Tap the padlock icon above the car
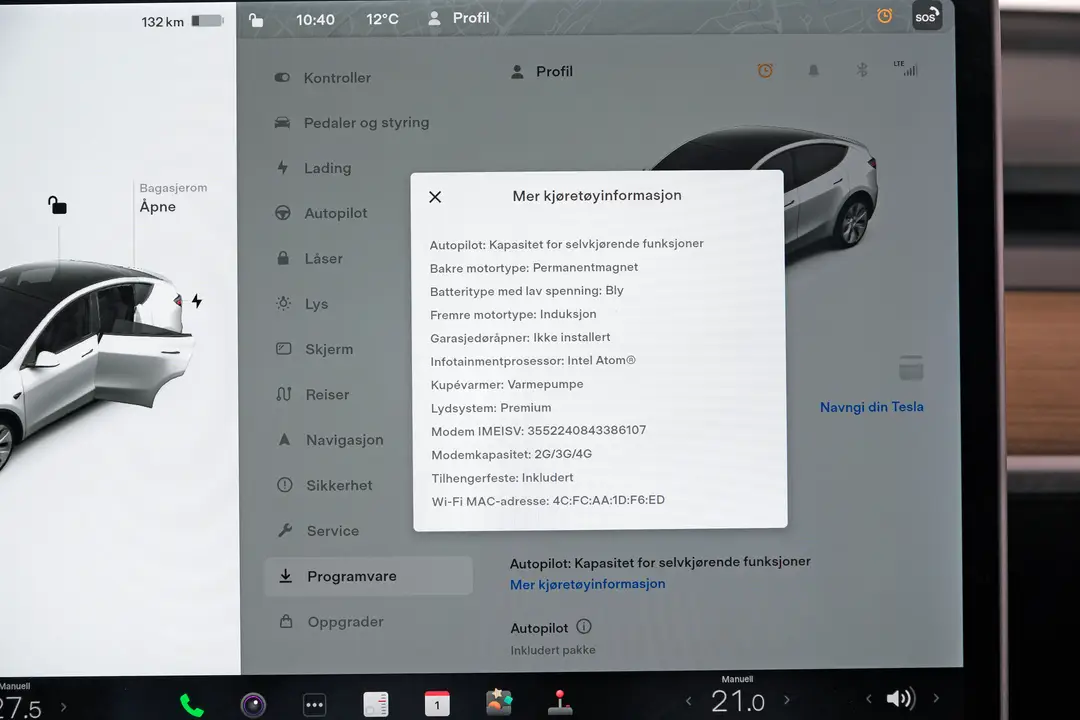This screenshot has height=720, width=1080. pyautogui.click(x=57, y=205)
